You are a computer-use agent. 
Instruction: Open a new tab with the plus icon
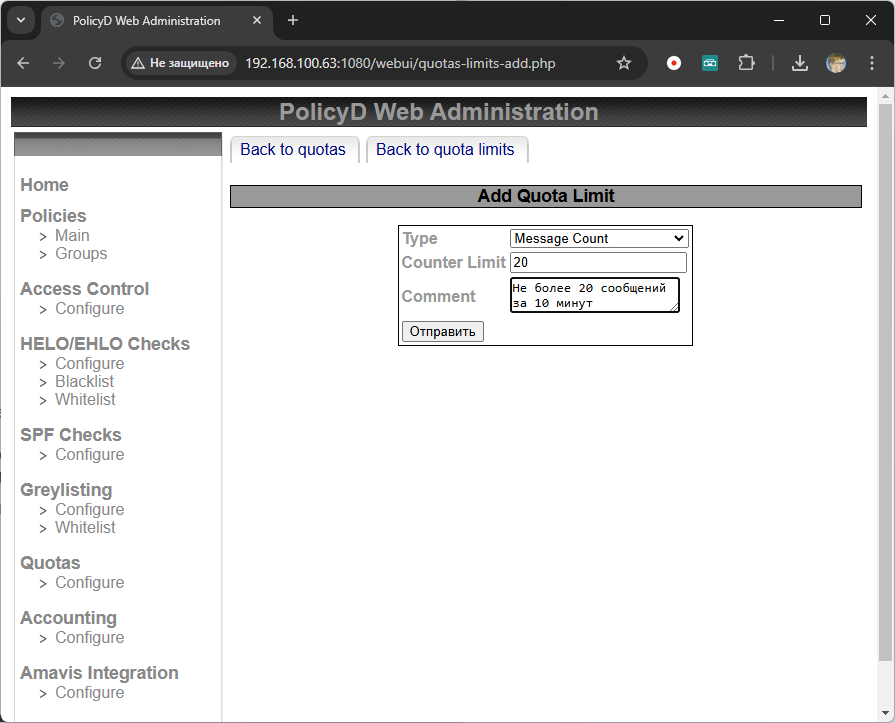pyautogui.click(x=293, y=21)
